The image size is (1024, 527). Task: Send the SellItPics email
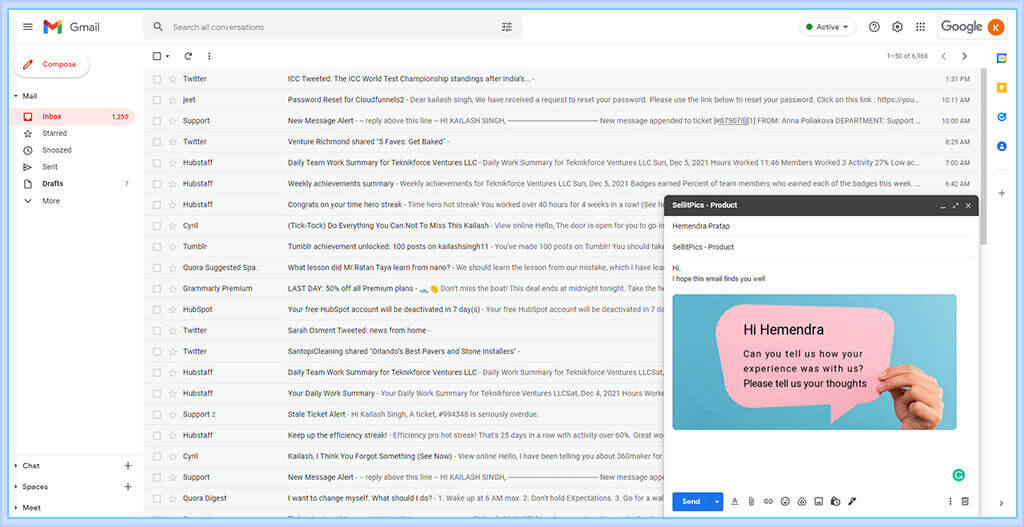click(x=690, y=501)
